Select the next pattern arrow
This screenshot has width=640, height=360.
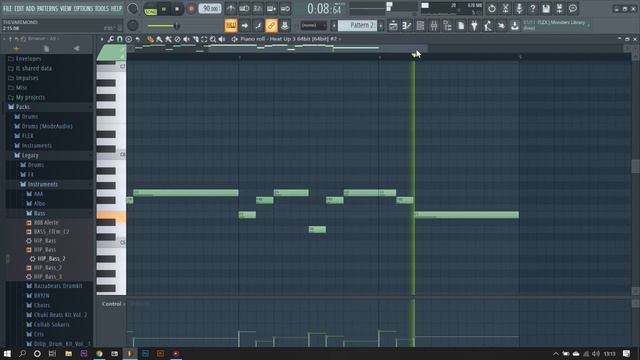(x=381, y=26)
